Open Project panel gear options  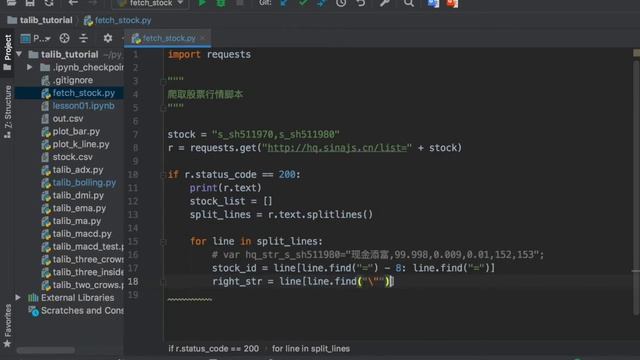click(x=108, y=38)
